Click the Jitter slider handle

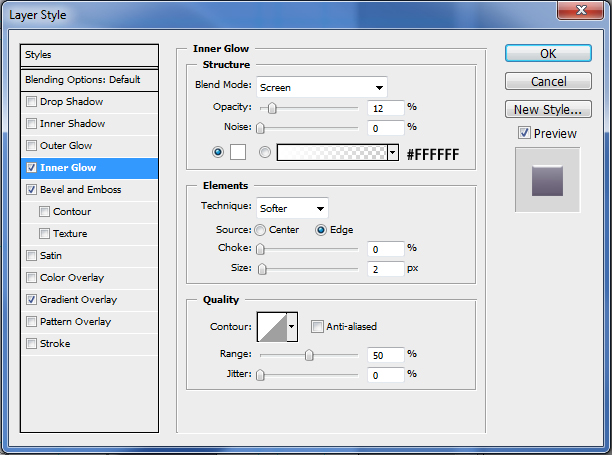[260, 375]
